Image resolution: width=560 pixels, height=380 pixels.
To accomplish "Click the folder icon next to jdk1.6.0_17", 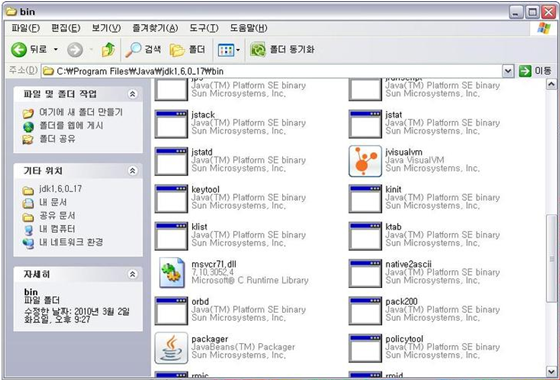I will [x=28, y=190].
